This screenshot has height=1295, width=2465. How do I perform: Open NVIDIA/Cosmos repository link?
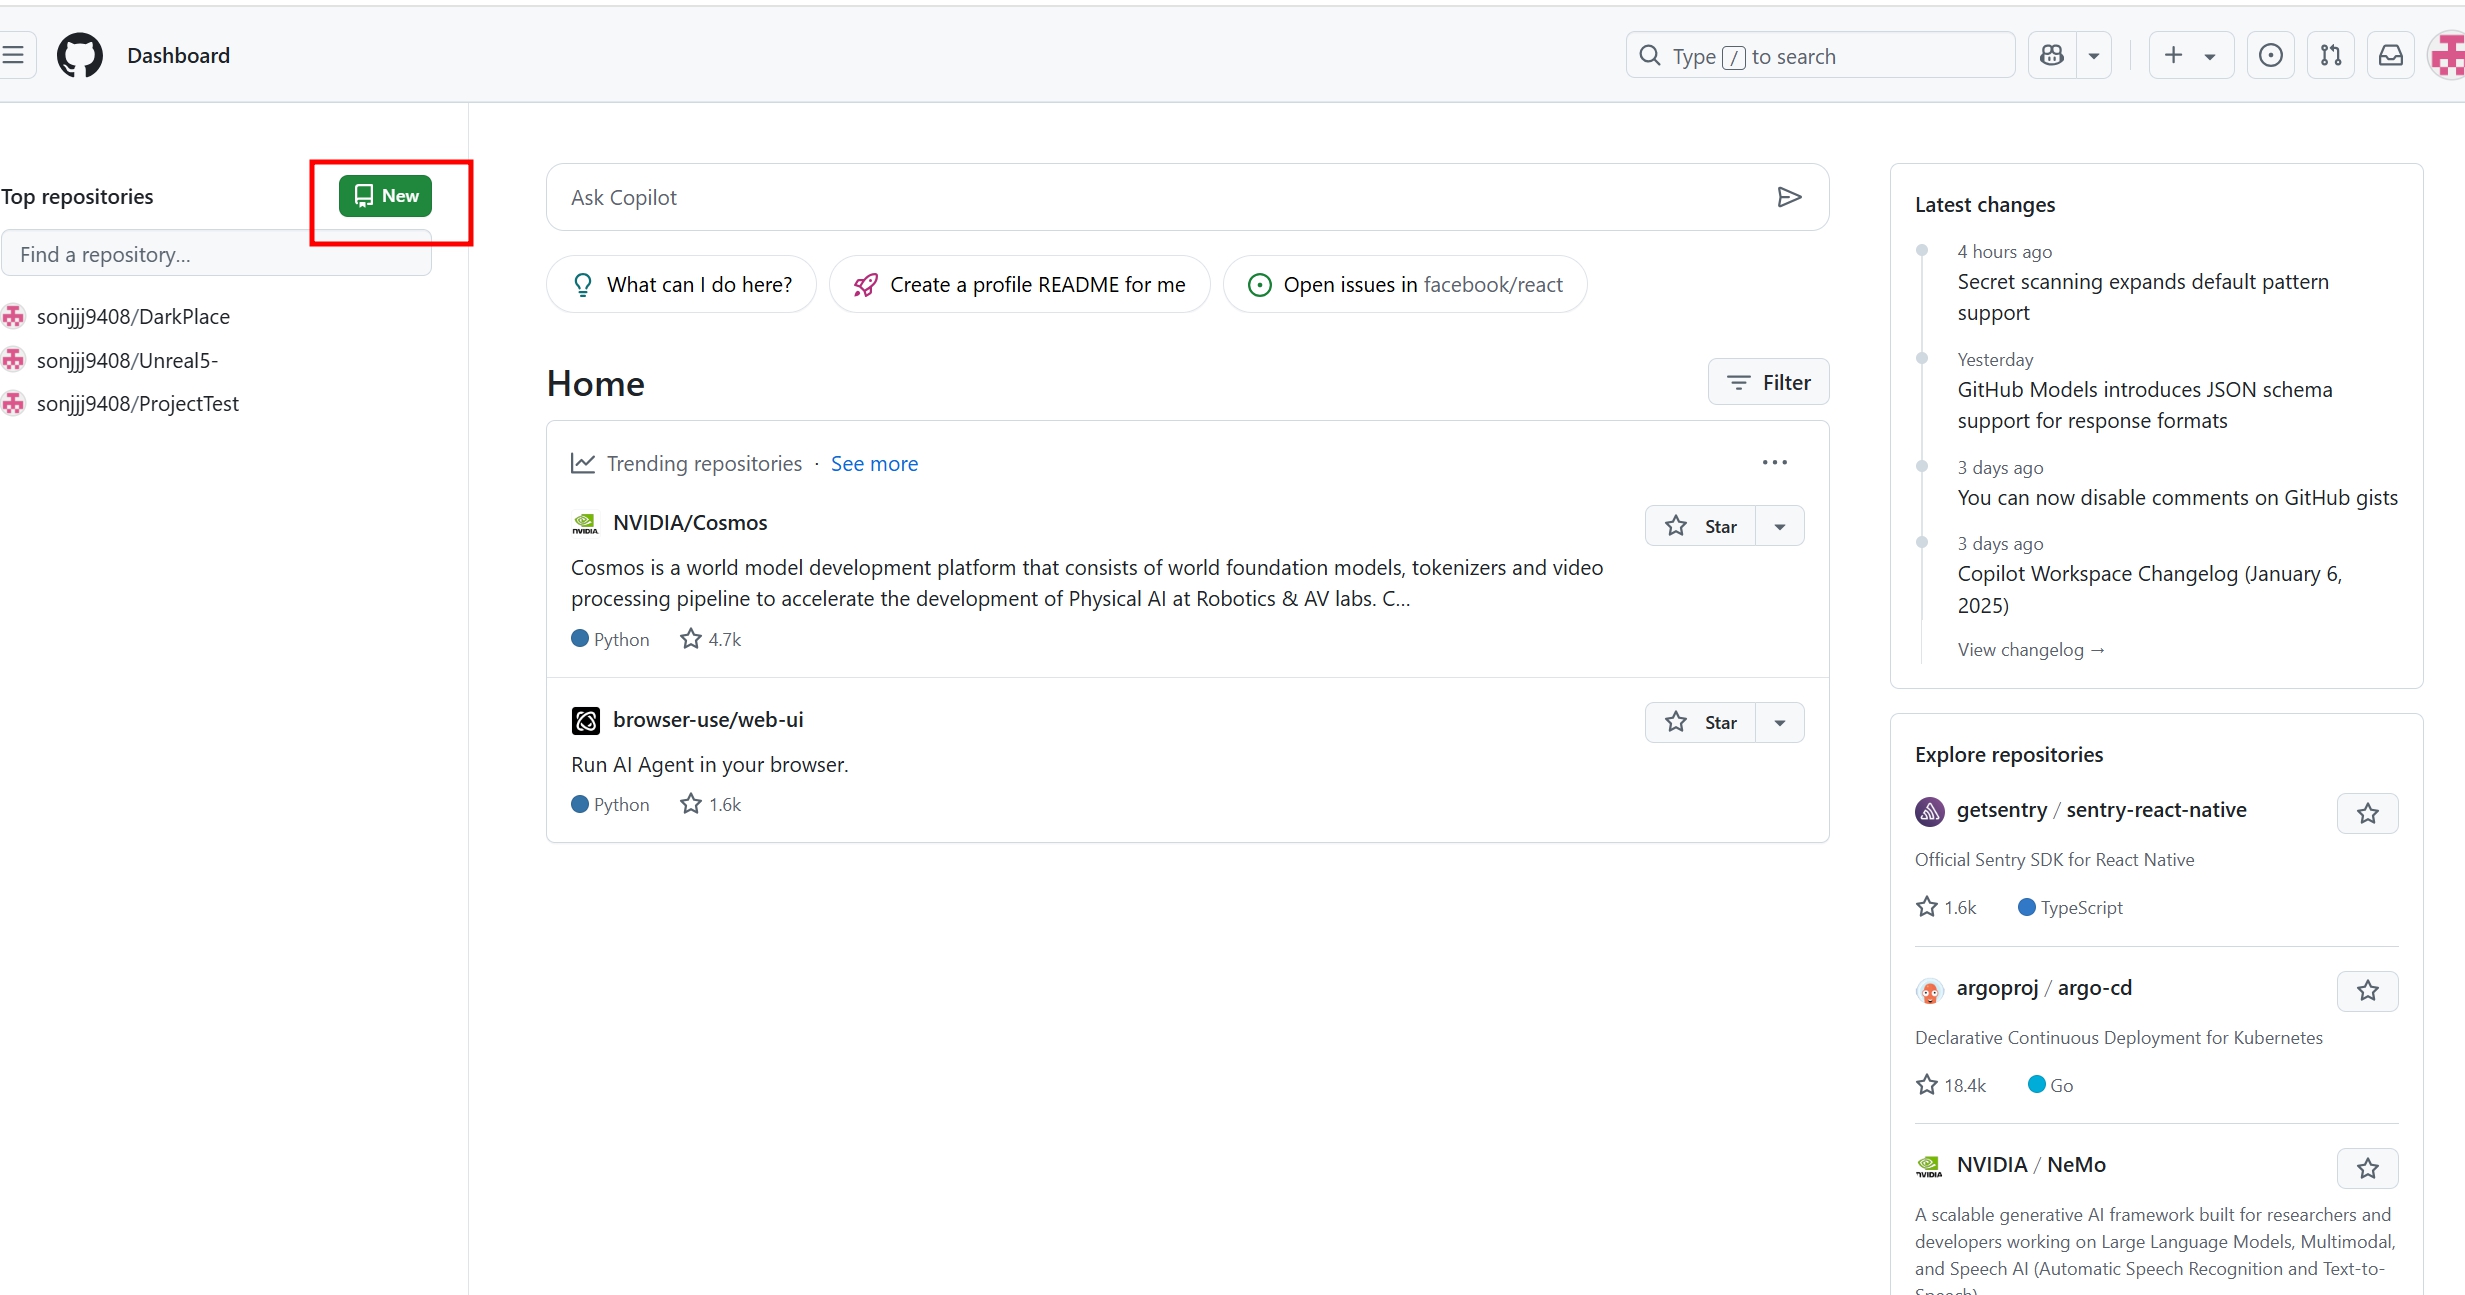(x=690, y=522)
